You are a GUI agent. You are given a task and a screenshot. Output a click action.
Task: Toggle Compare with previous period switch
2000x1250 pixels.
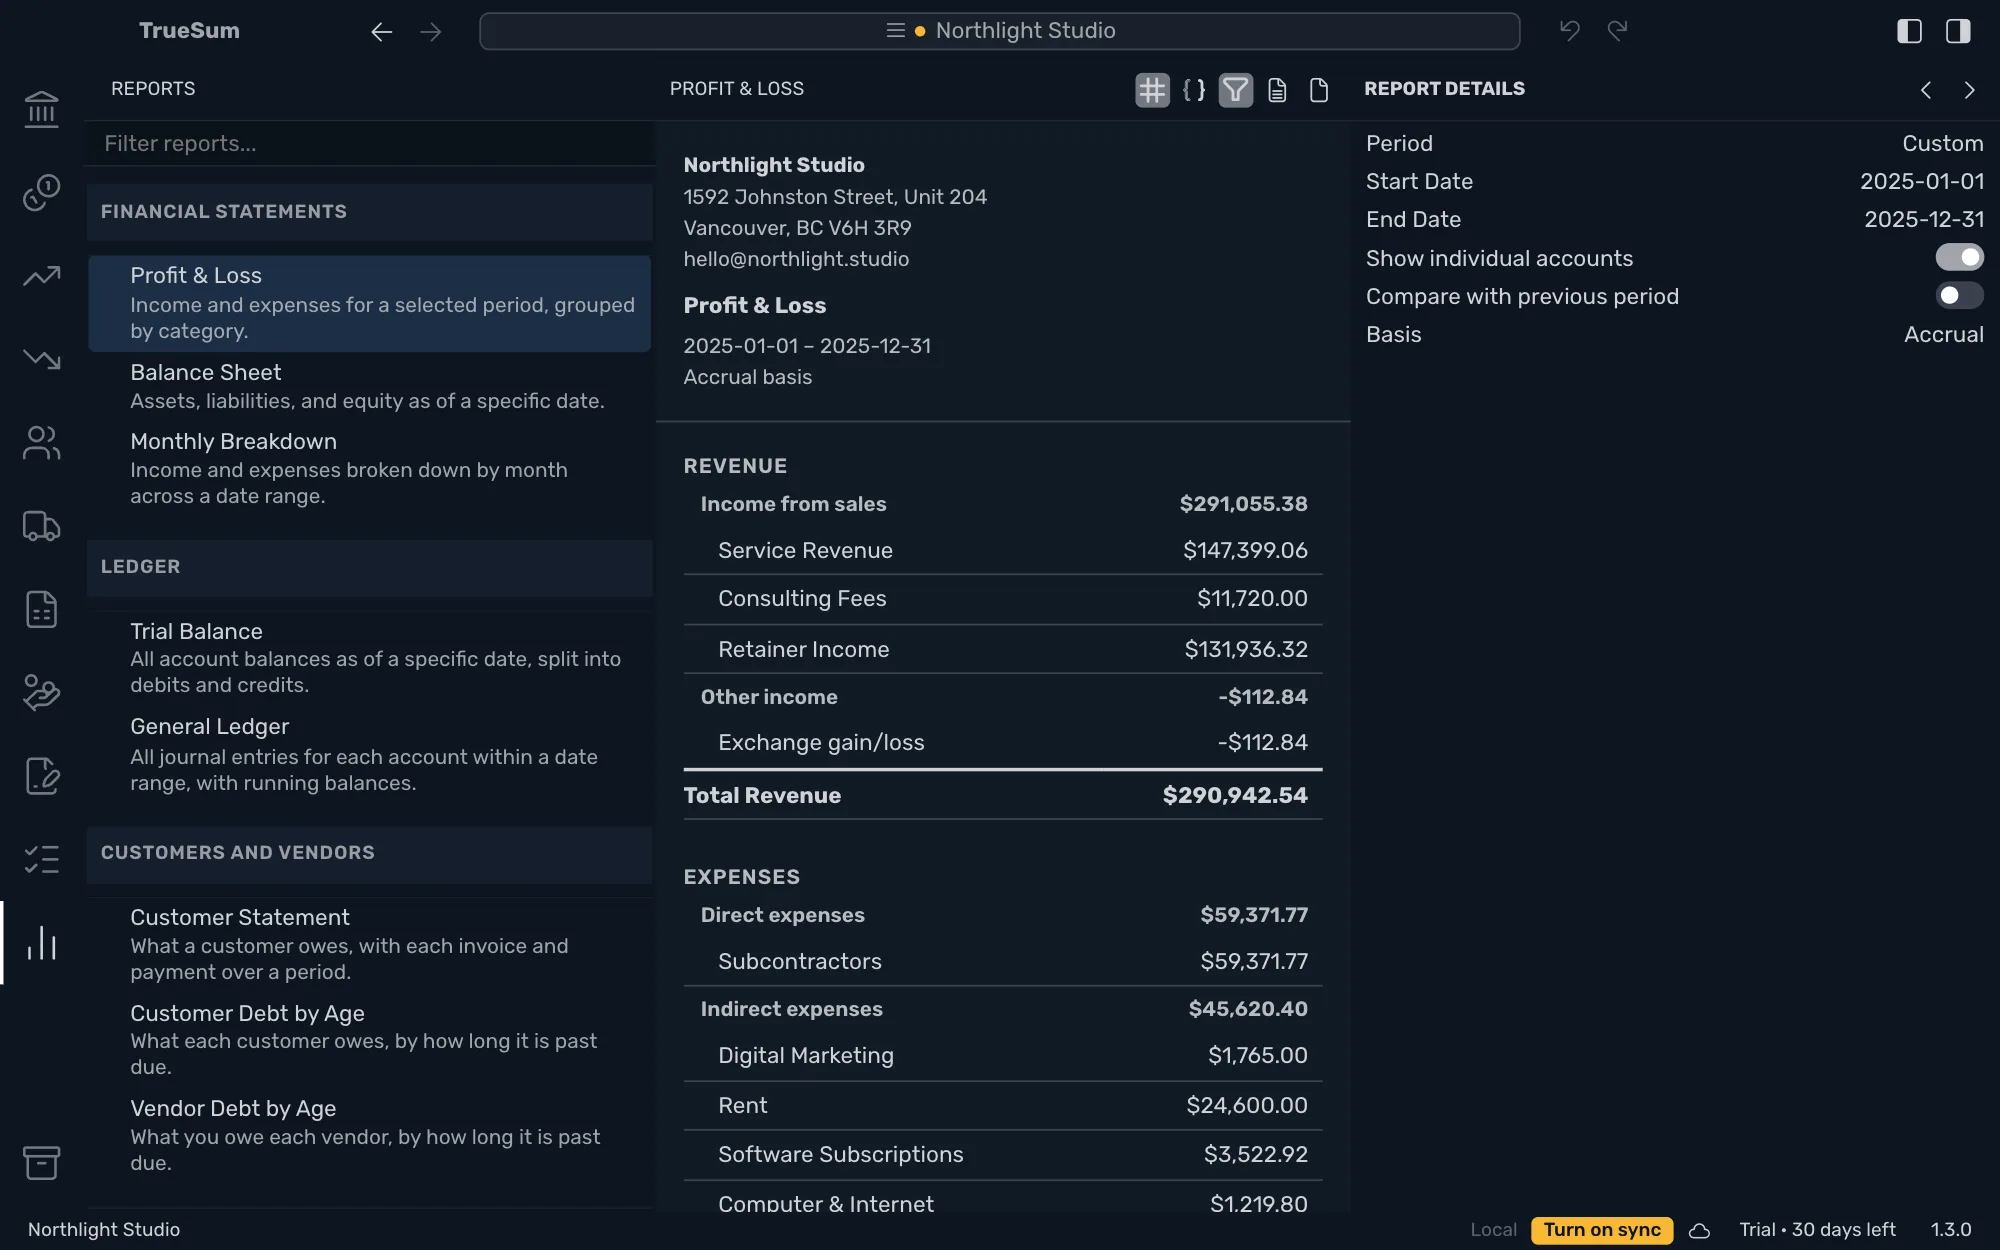coord(1959,296)
